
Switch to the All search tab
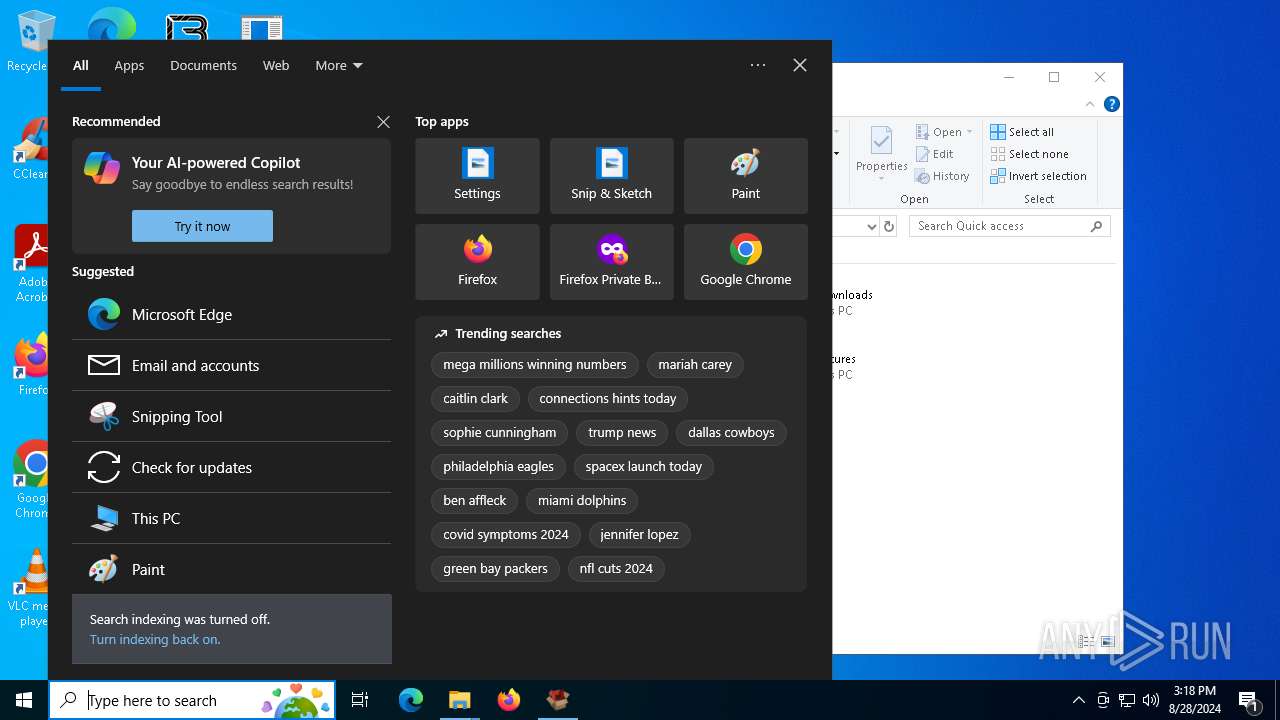[x=81, y=65]
